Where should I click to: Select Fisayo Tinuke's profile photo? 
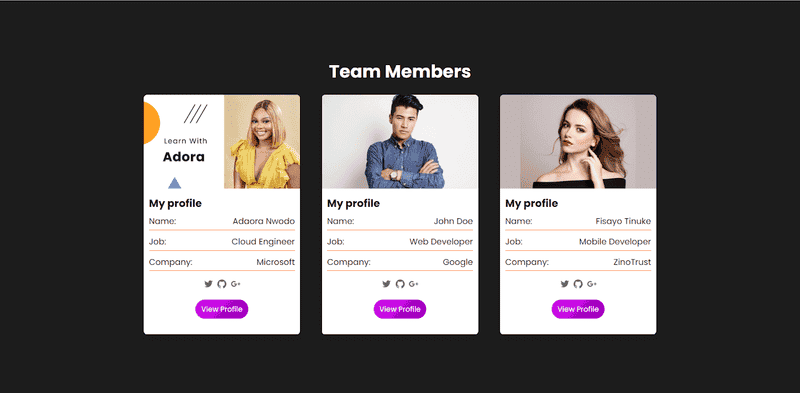[x=578, y=141]
